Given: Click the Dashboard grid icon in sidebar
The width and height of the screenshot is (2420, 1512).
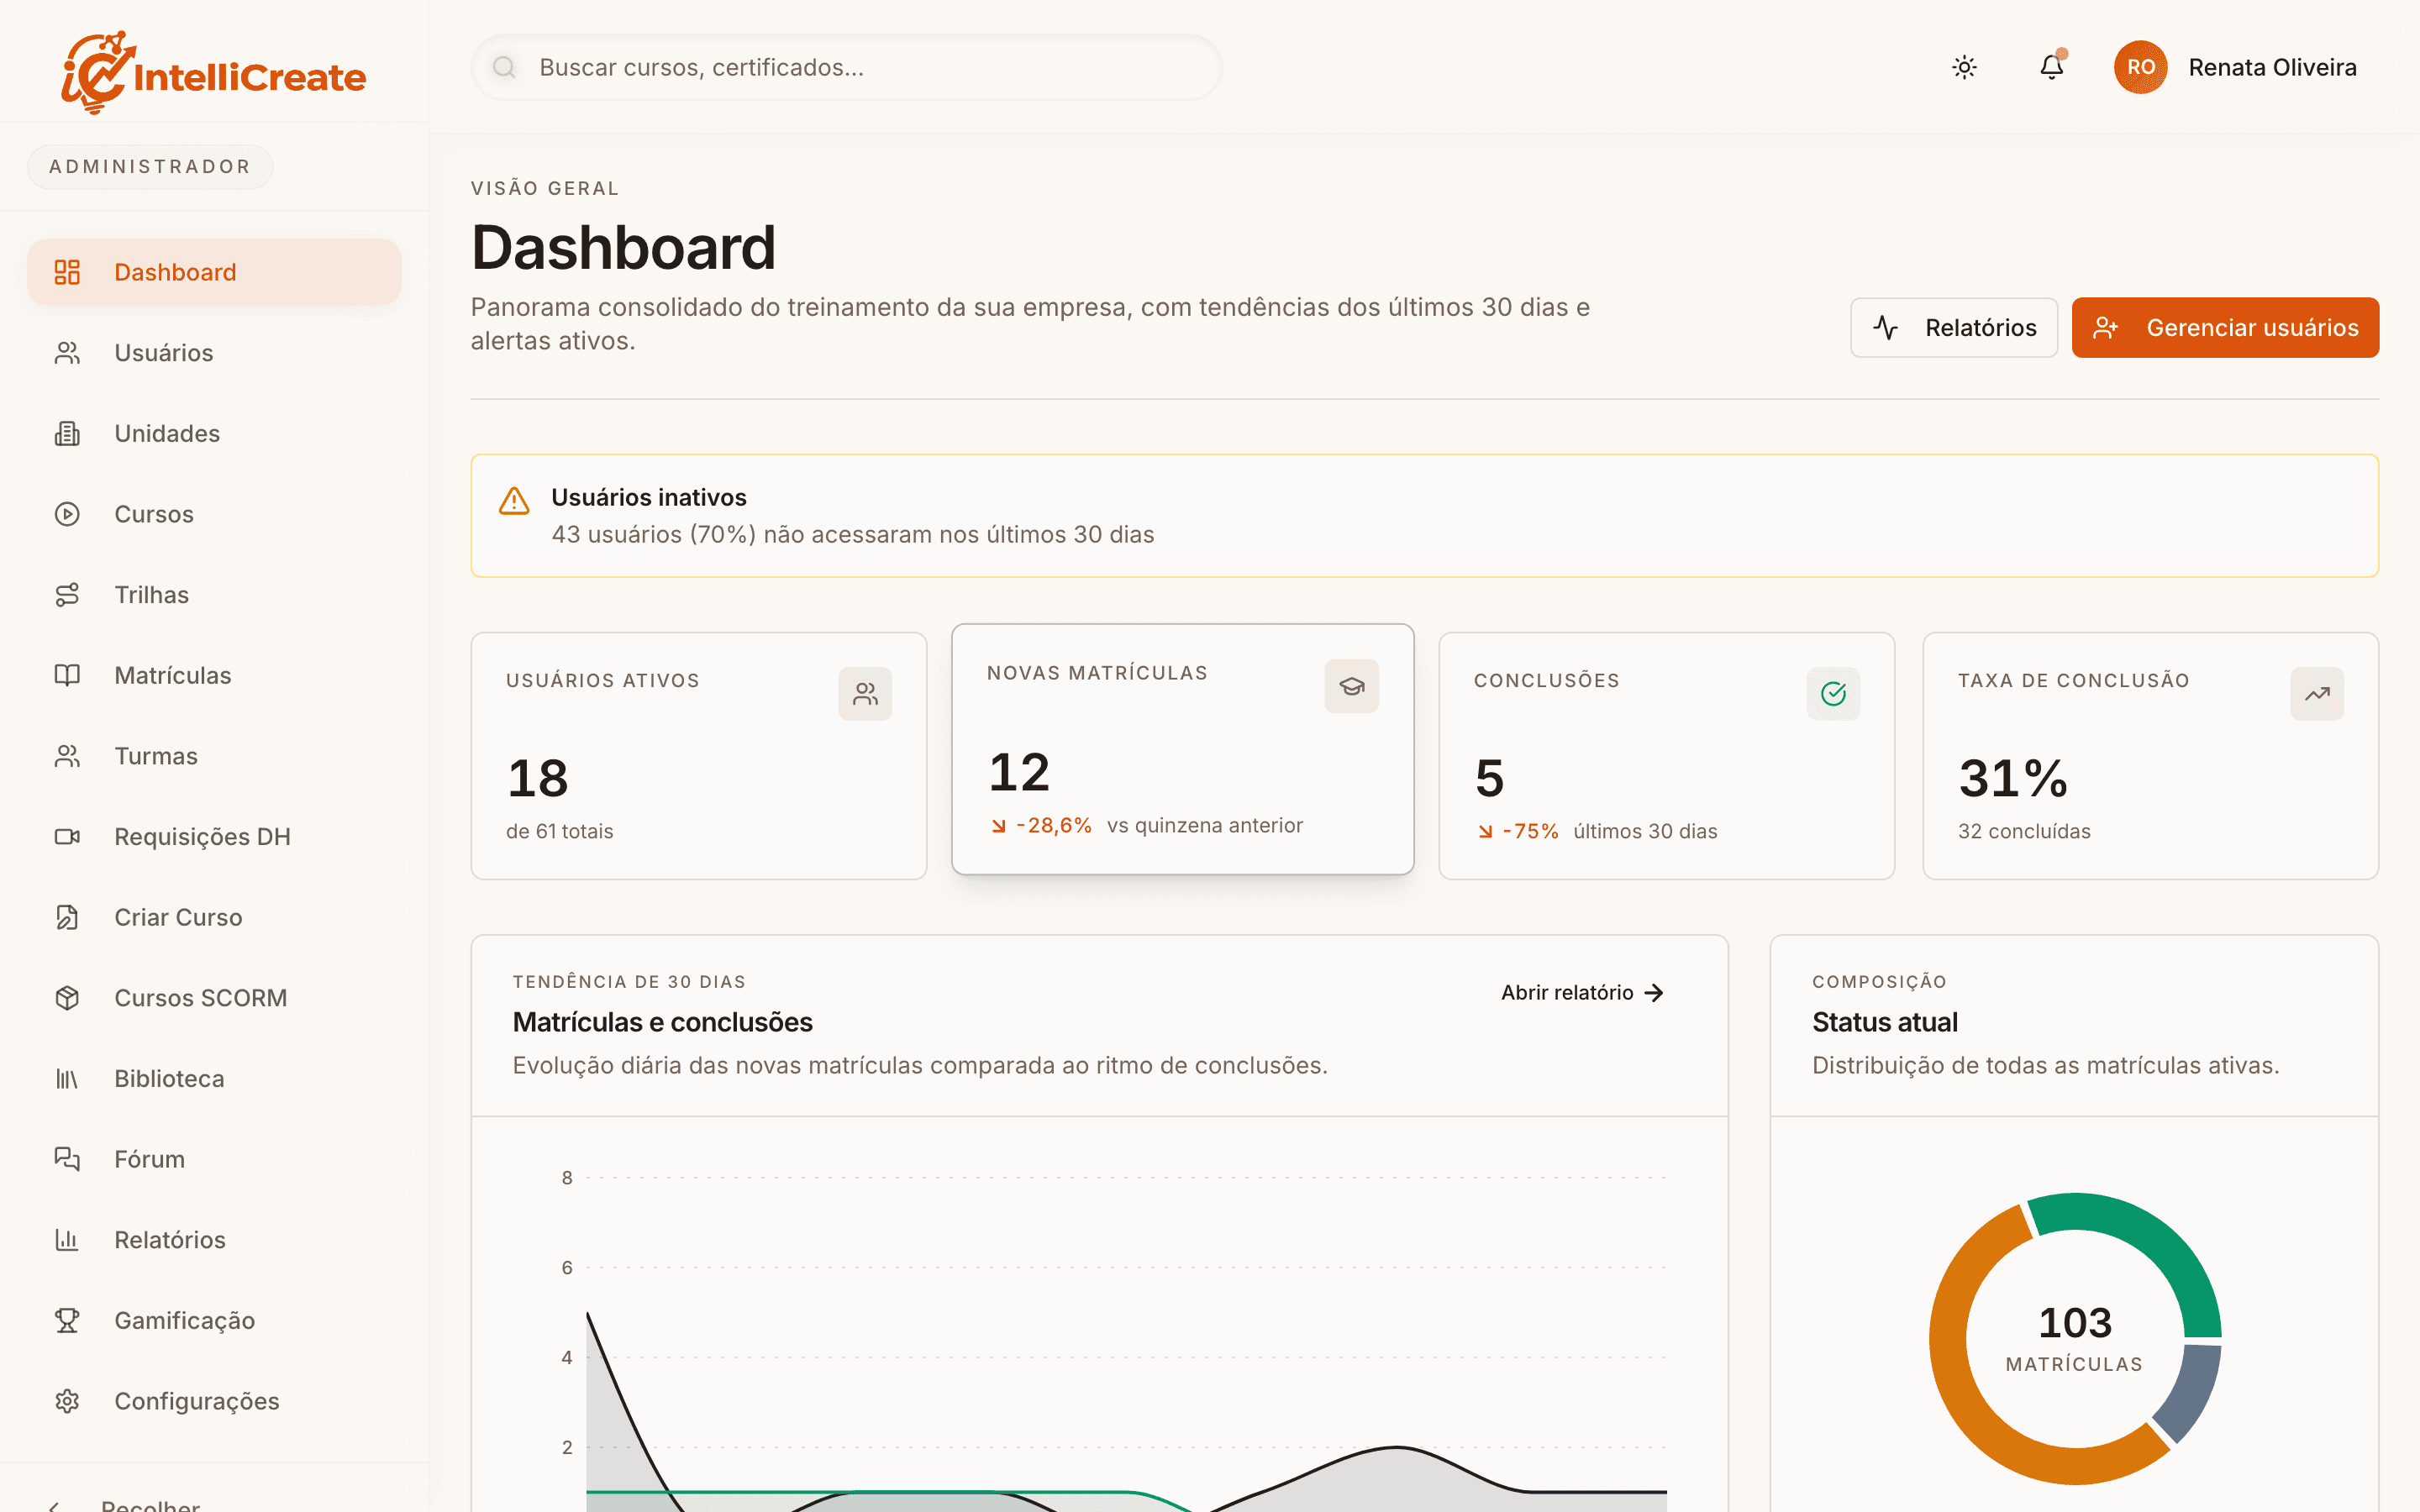Looking at the screenshot, I should tap(67, 272).
